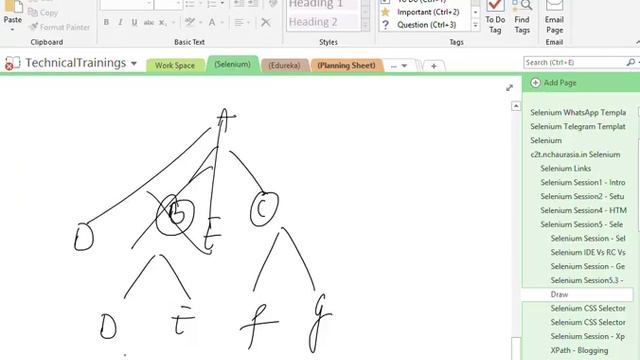
Task: Click the bullet list icon
Action: [x=190, y=4]
